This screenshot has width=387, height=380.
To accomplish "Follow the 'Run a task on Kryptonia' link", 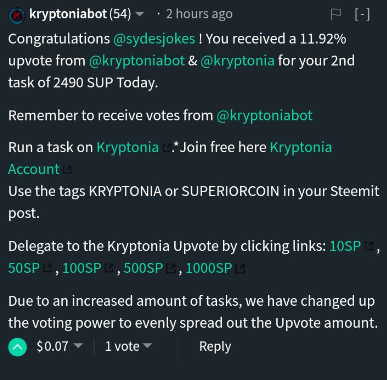I will [x=128, y=147].
